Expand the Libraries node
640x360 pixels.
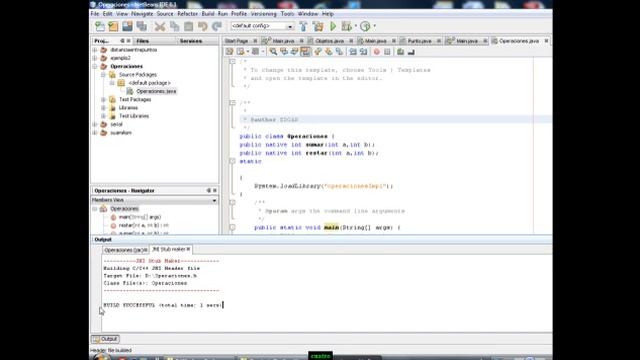tap(104, 108)
